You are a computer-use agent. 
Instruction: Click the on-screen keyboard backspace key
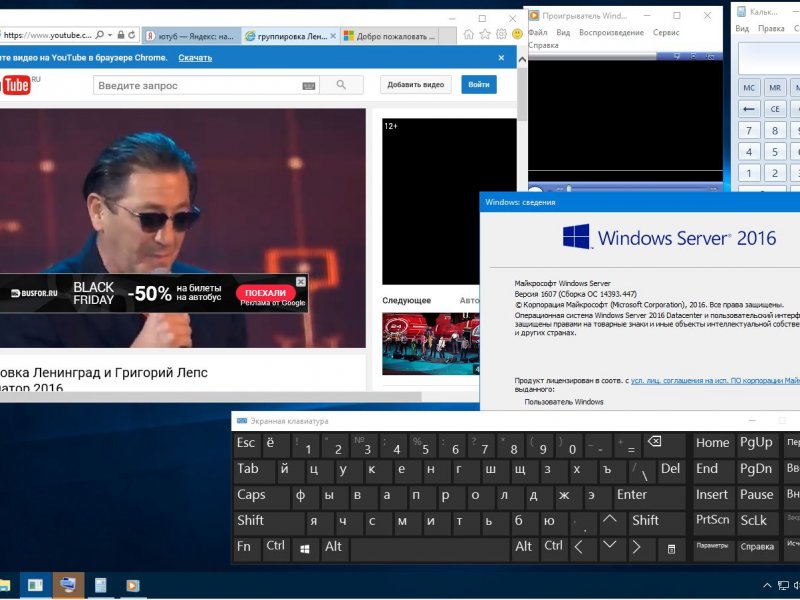point(666,445)
